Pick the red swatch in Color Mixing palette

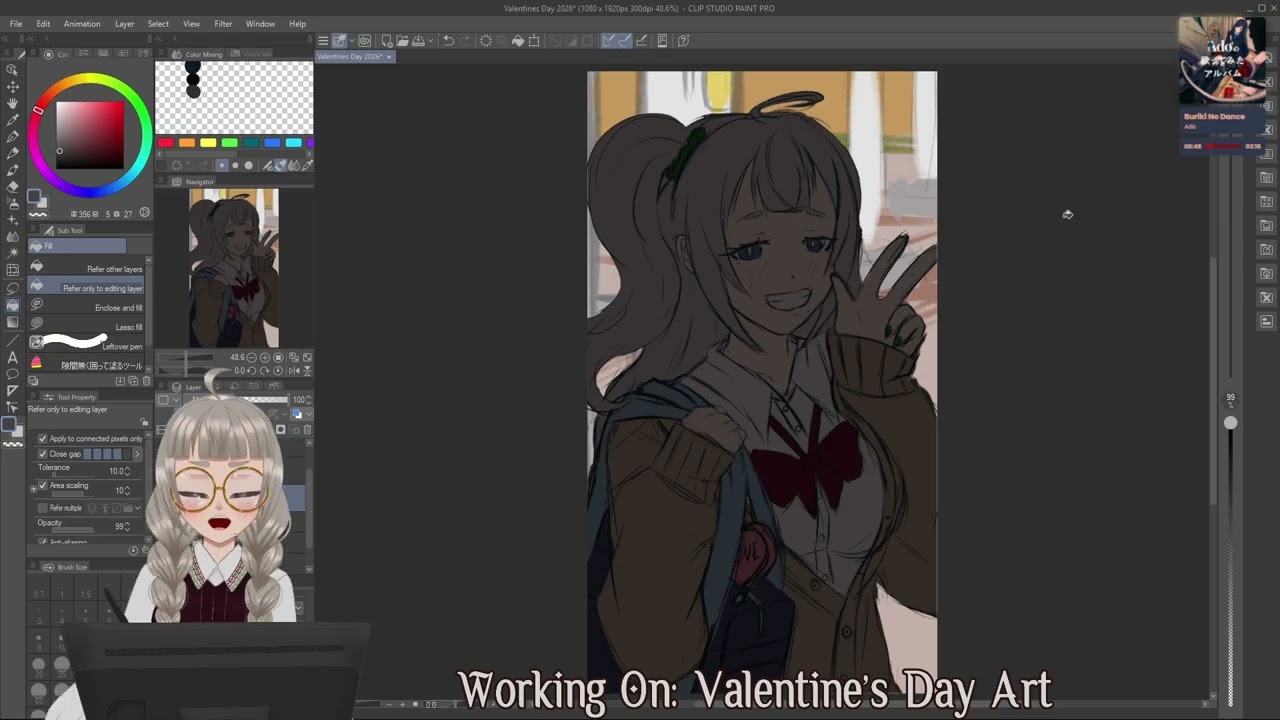pos(166,142)
